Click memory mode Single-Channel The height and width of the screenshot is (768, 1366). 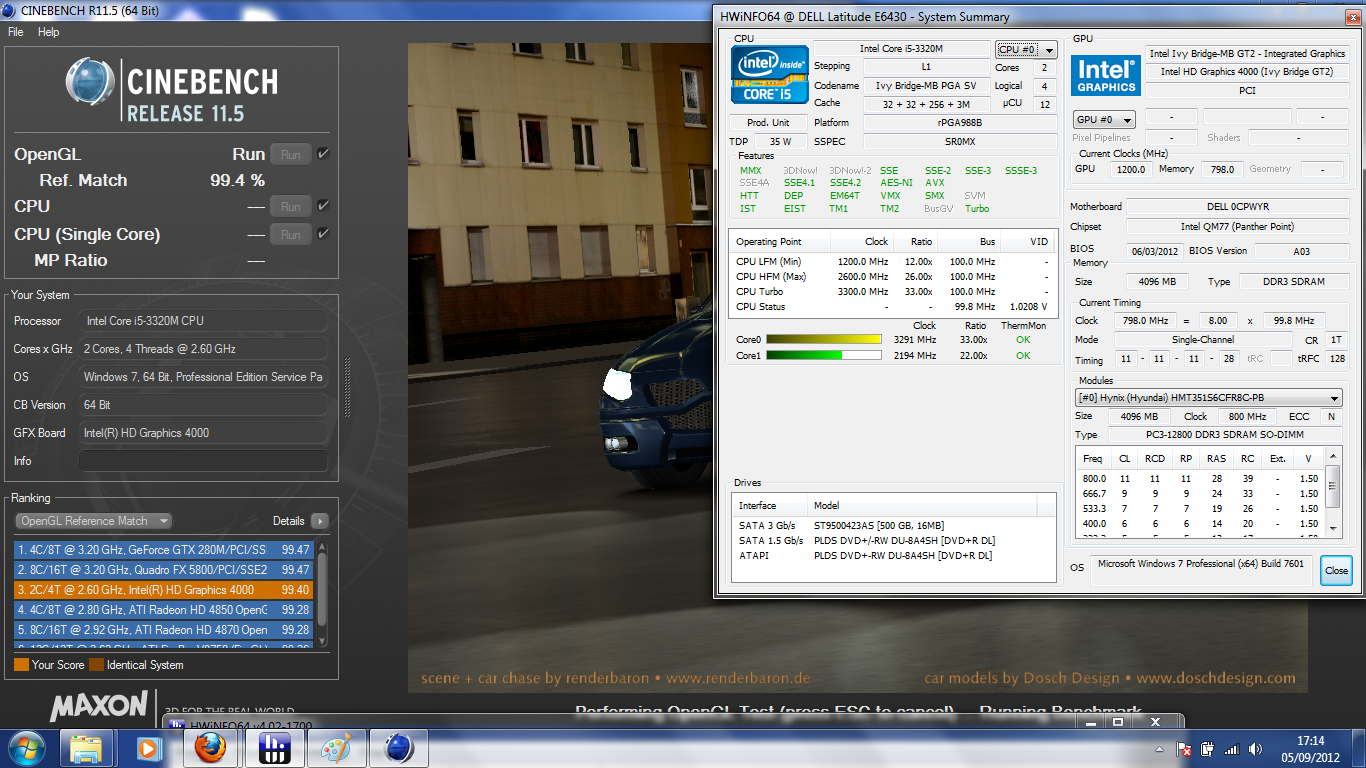point(1203,340)
